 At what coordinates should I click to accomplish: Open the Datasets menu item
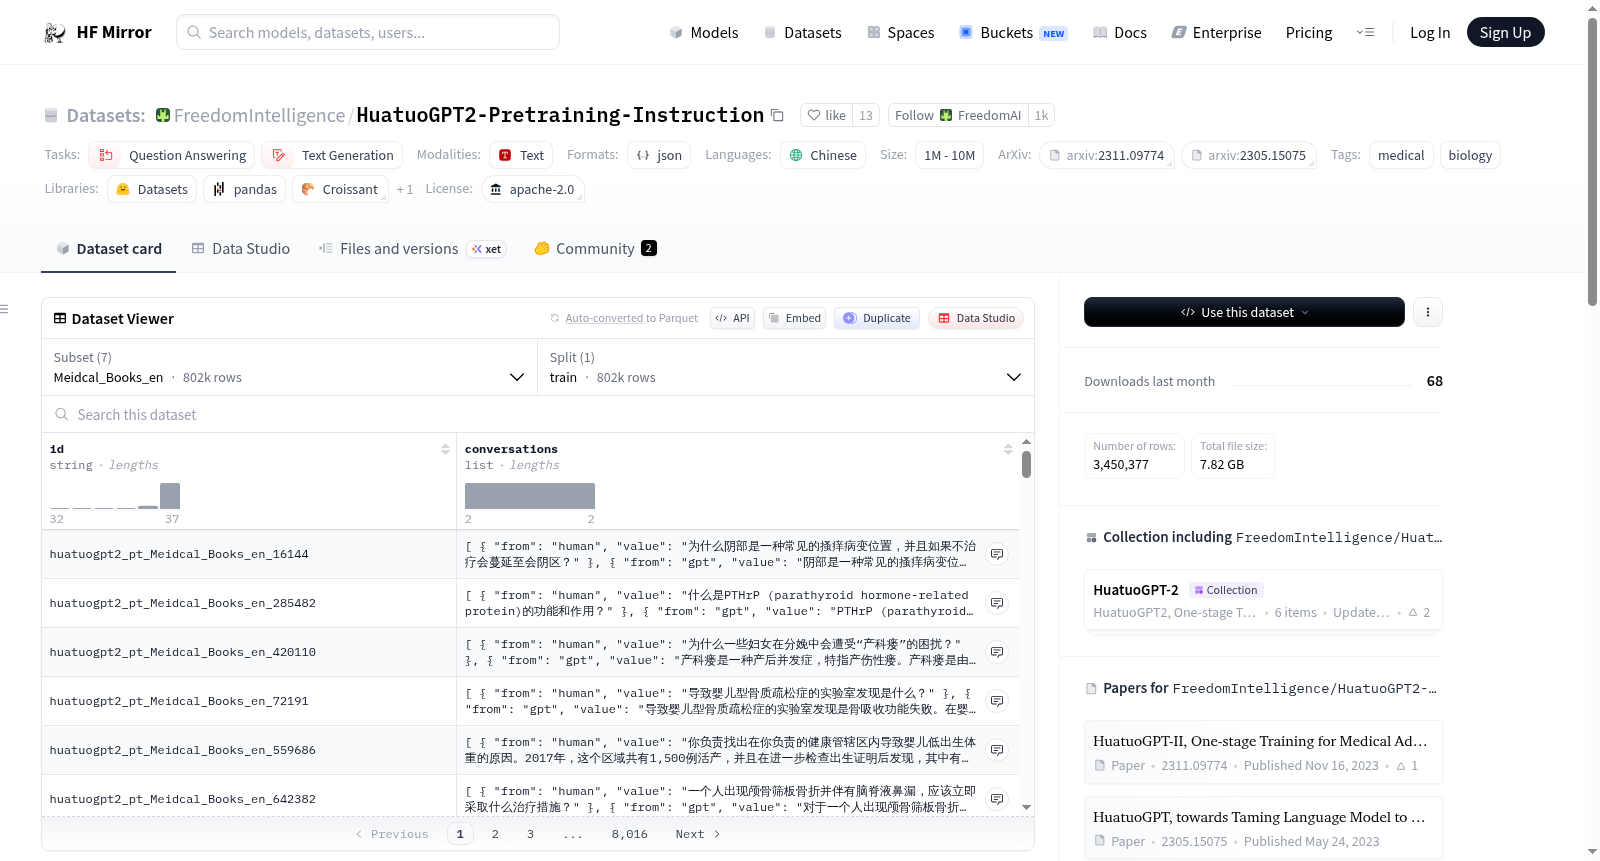(802, 33)
